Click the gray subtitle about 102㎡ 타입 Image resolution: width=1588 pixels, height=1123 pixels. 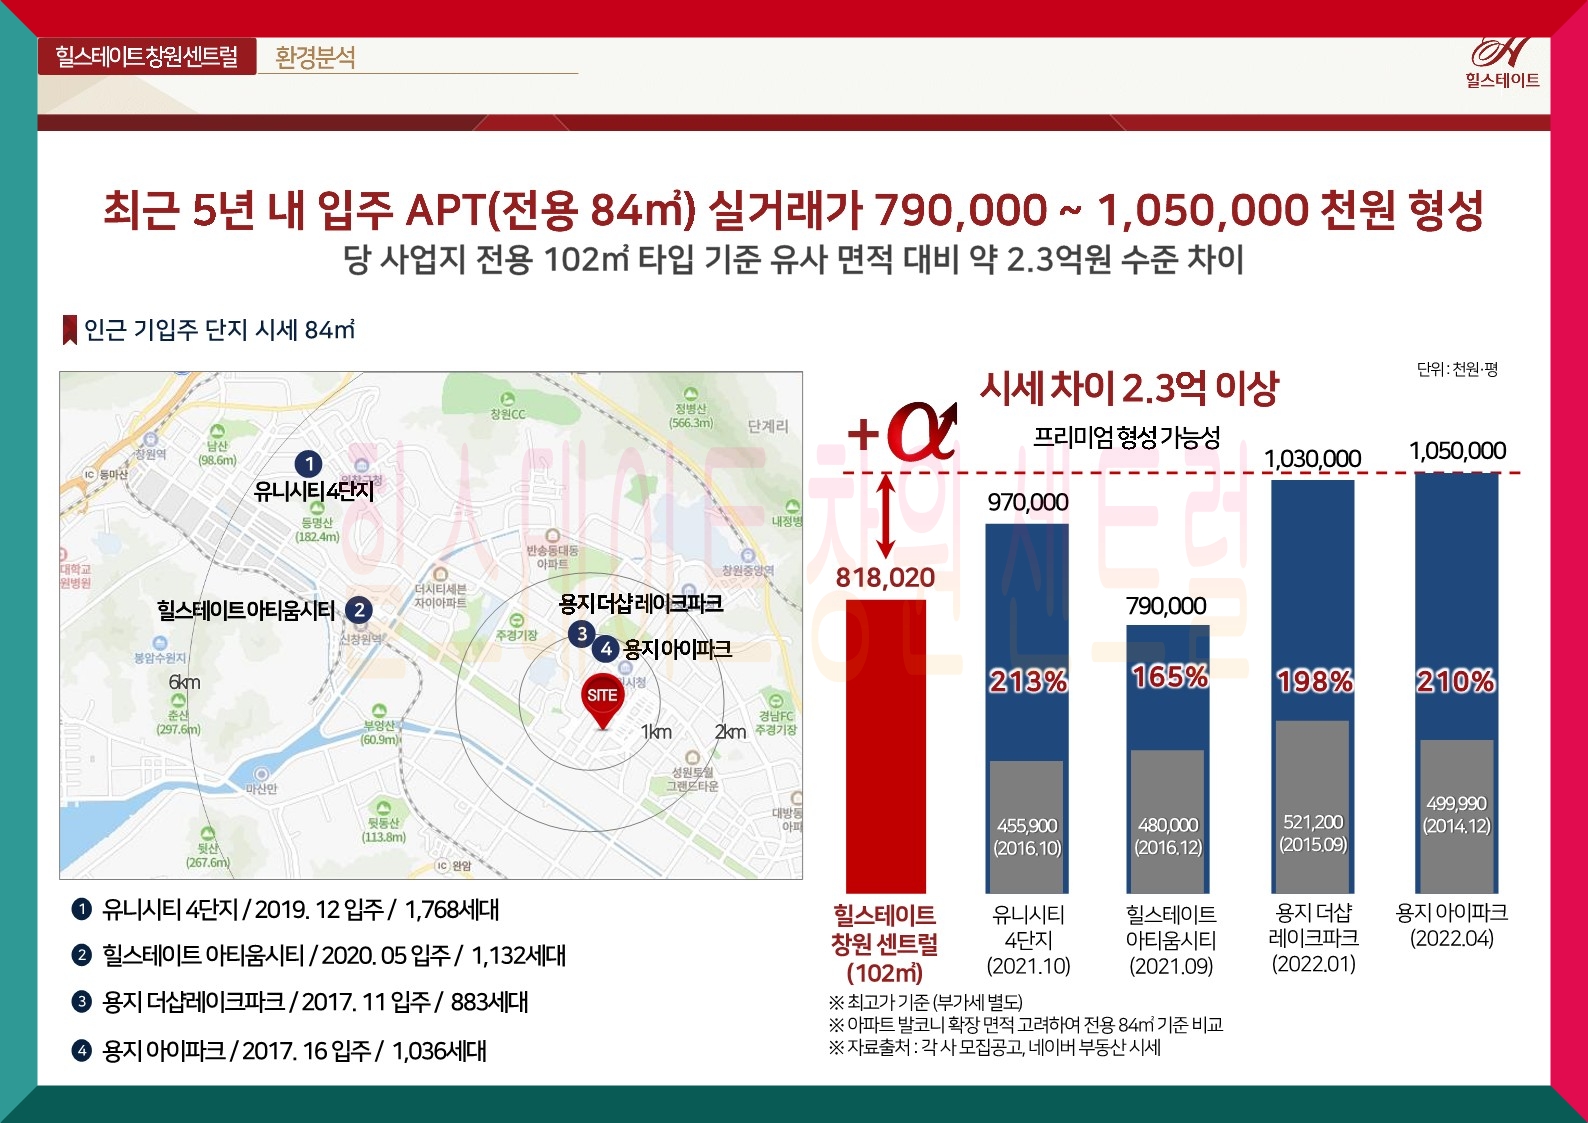793,260
